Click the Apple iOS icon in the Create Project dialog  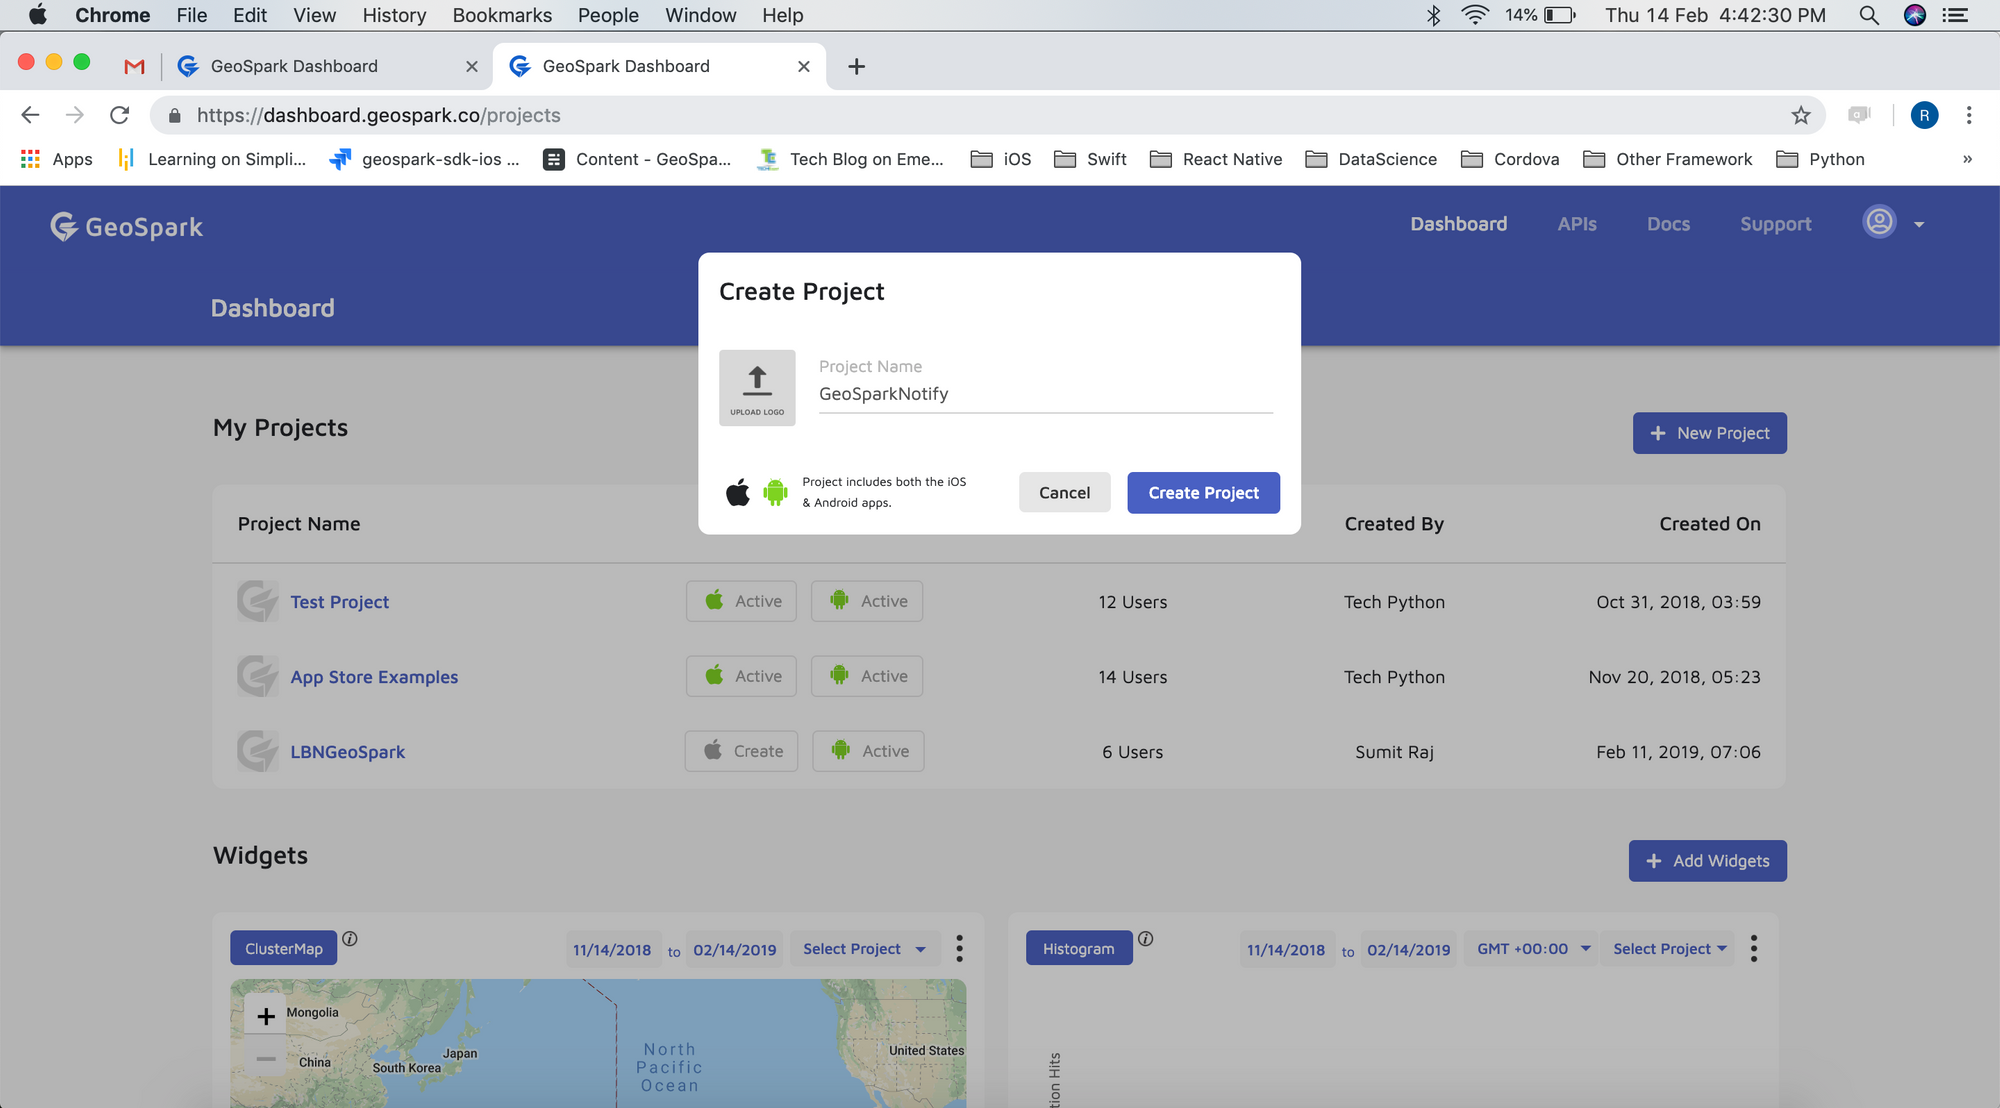[738, 492]
